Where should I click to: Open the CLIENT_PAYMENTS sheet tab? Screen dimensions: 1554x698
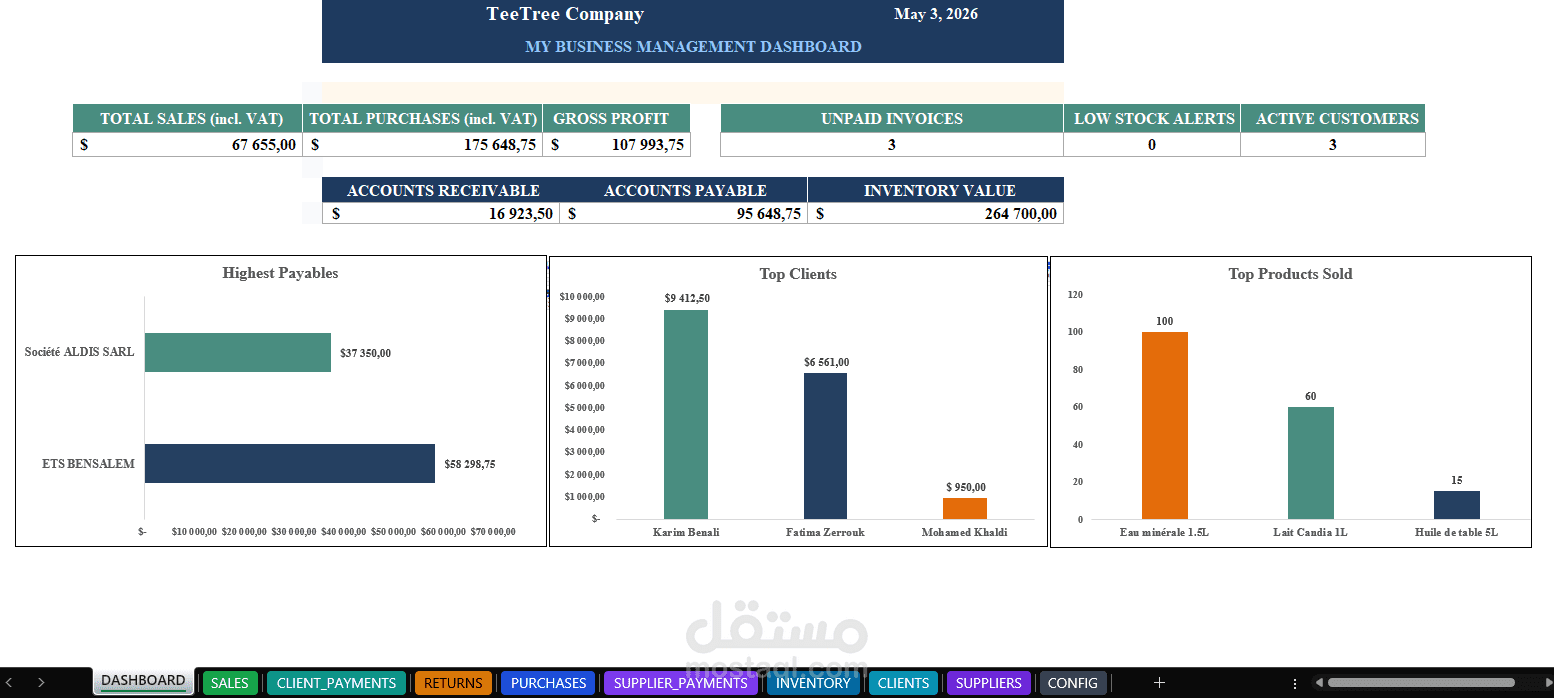pos(336,683)
